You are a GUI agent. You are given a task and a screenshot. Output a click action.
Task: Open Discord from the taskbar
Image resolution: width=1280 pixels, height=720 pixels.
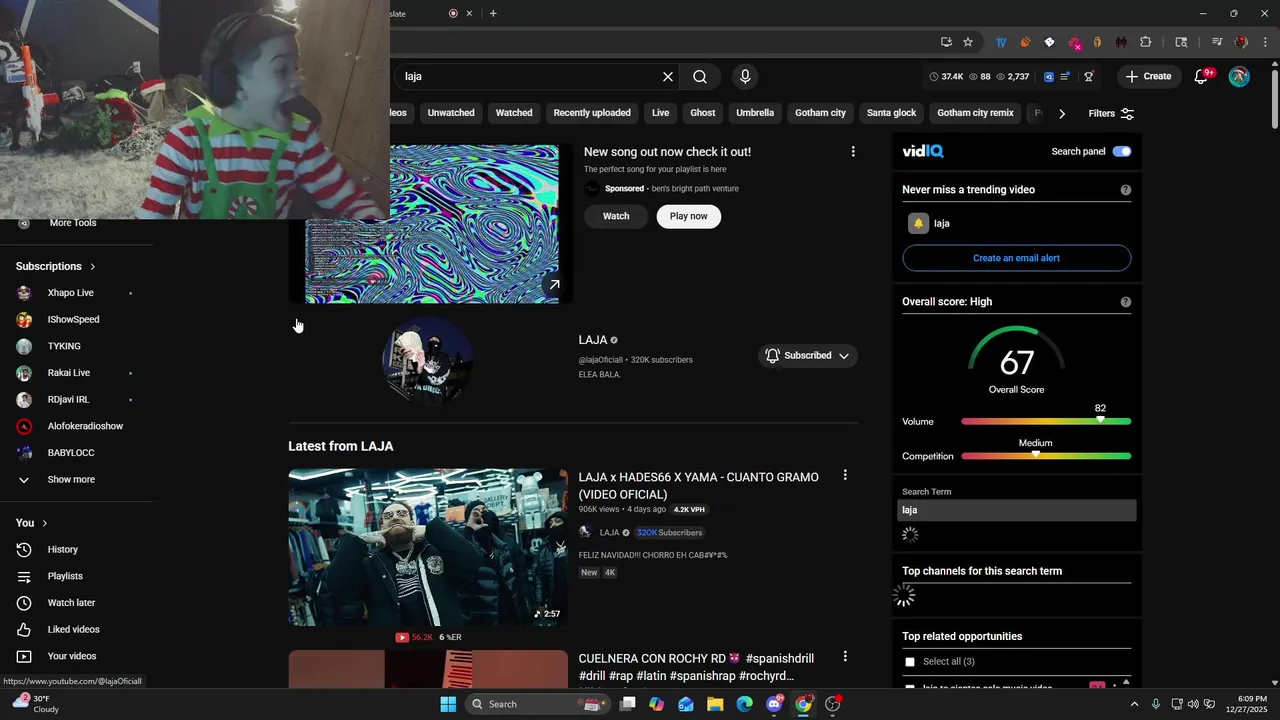(774, 704)
